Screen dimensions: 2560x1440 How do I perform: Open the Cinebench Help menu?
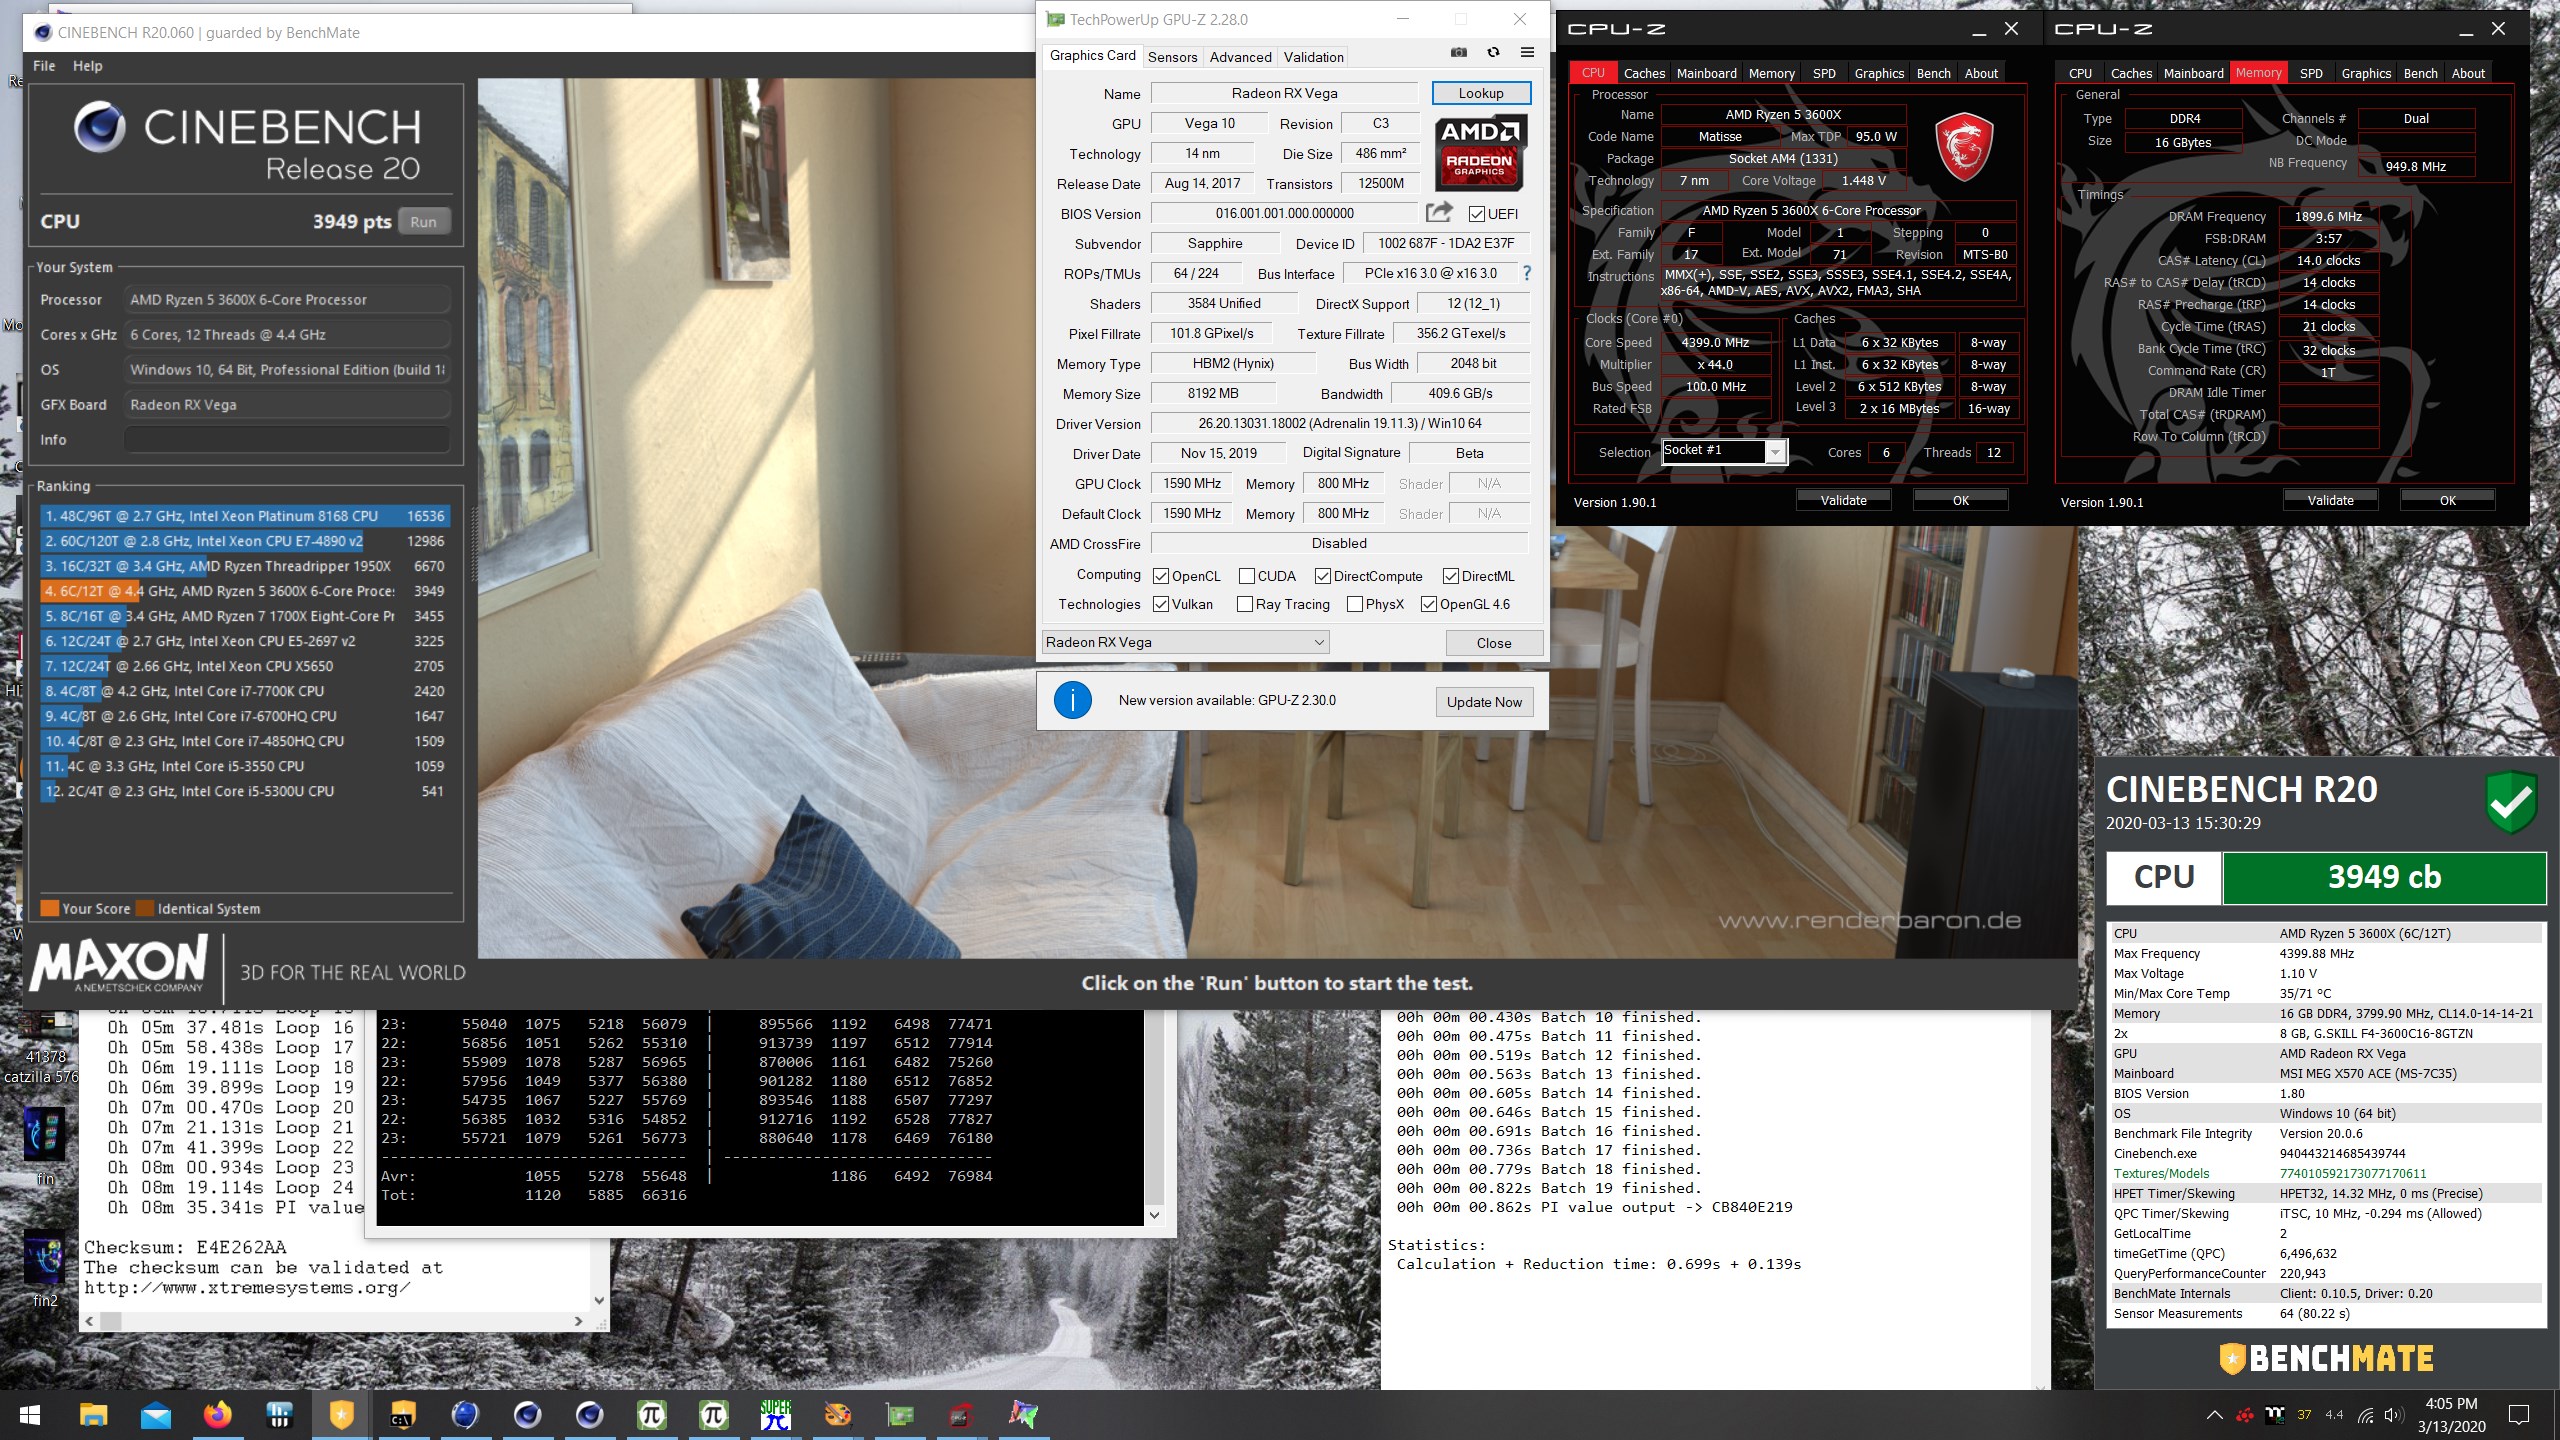[88, 66]
